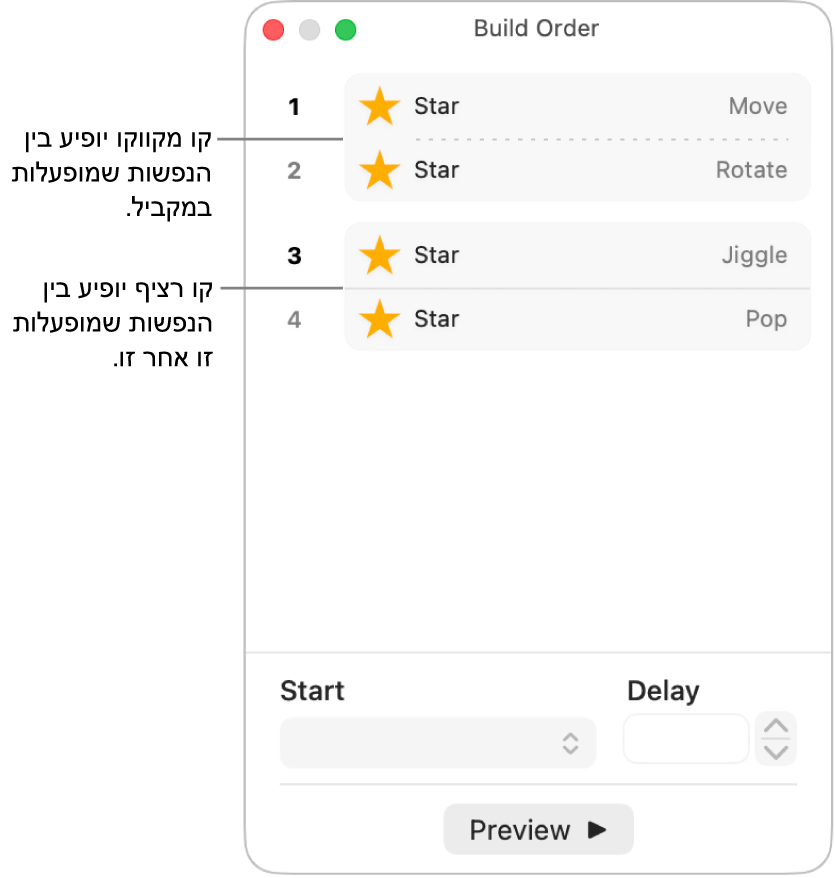This screenshot has height=878, width=835.
Task: Click the Star icon on the Rotate build
Action: tap(379, 170)
